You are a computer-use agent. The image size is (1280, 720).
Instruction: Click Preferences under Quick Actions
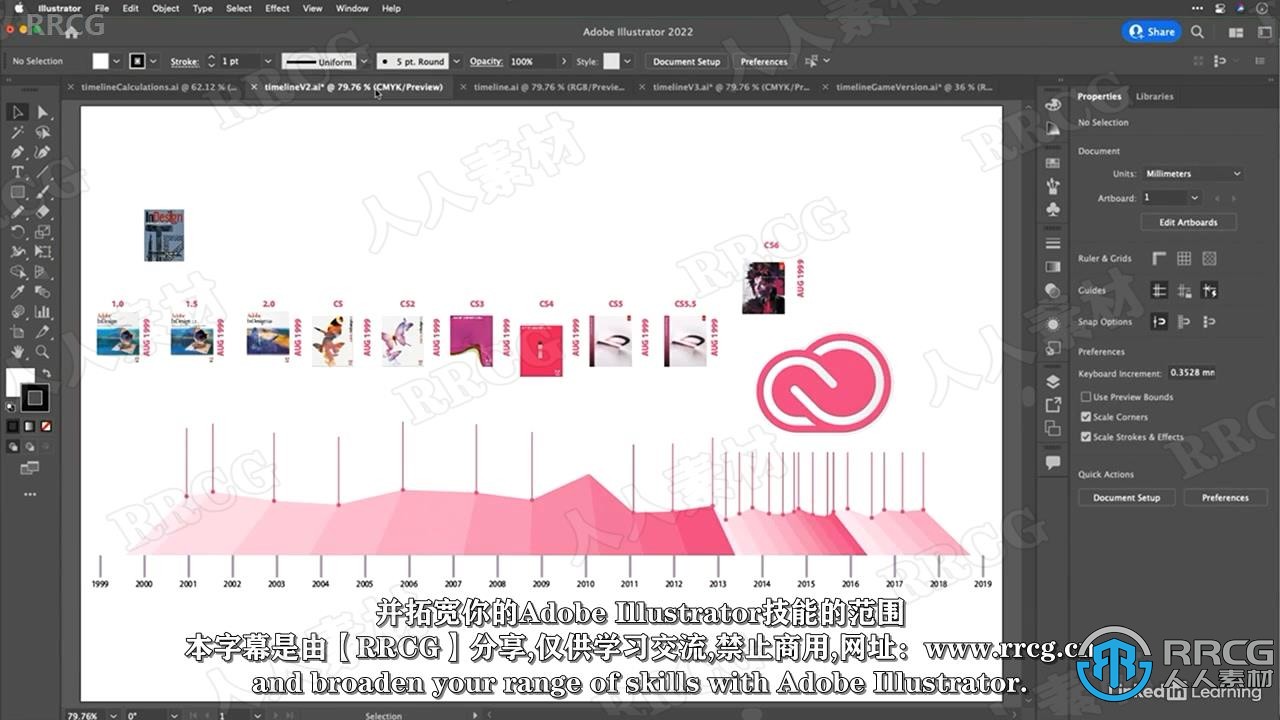coord(1225,497)
